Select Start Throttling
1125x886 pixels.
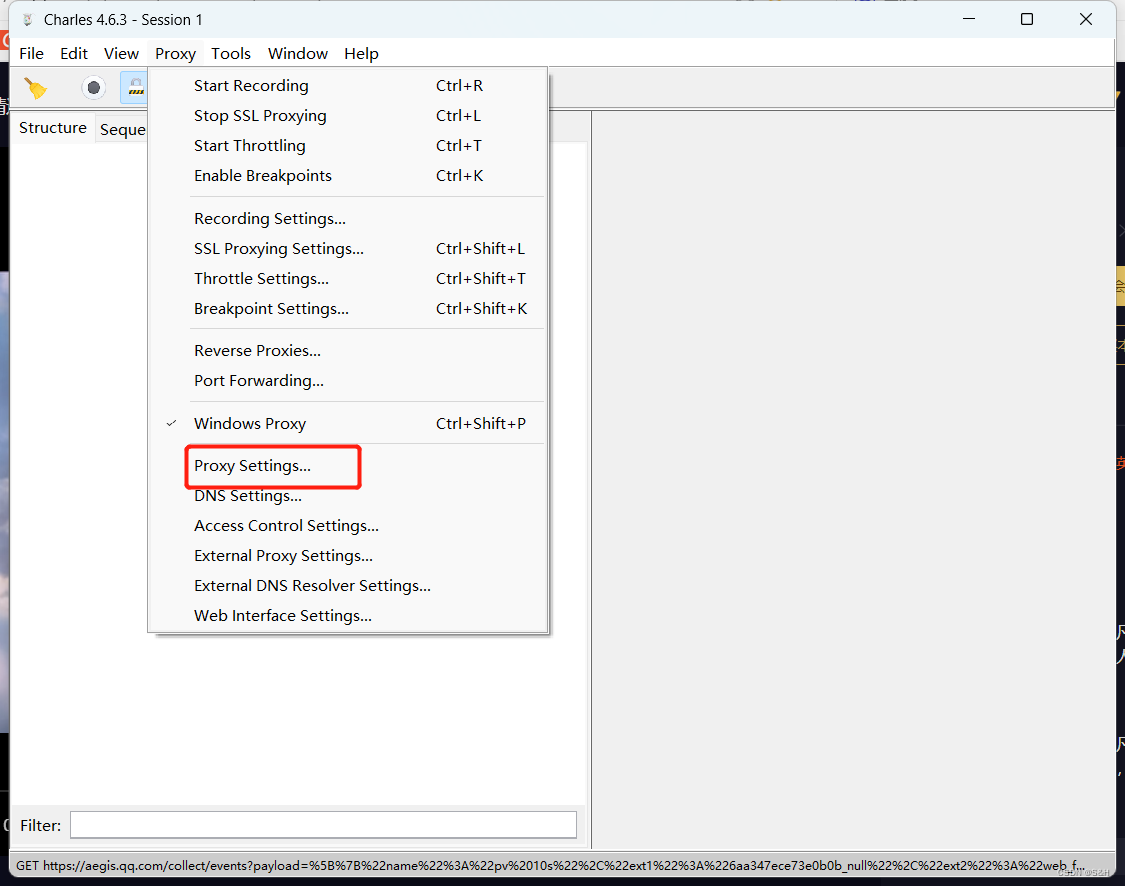(348, 146)
